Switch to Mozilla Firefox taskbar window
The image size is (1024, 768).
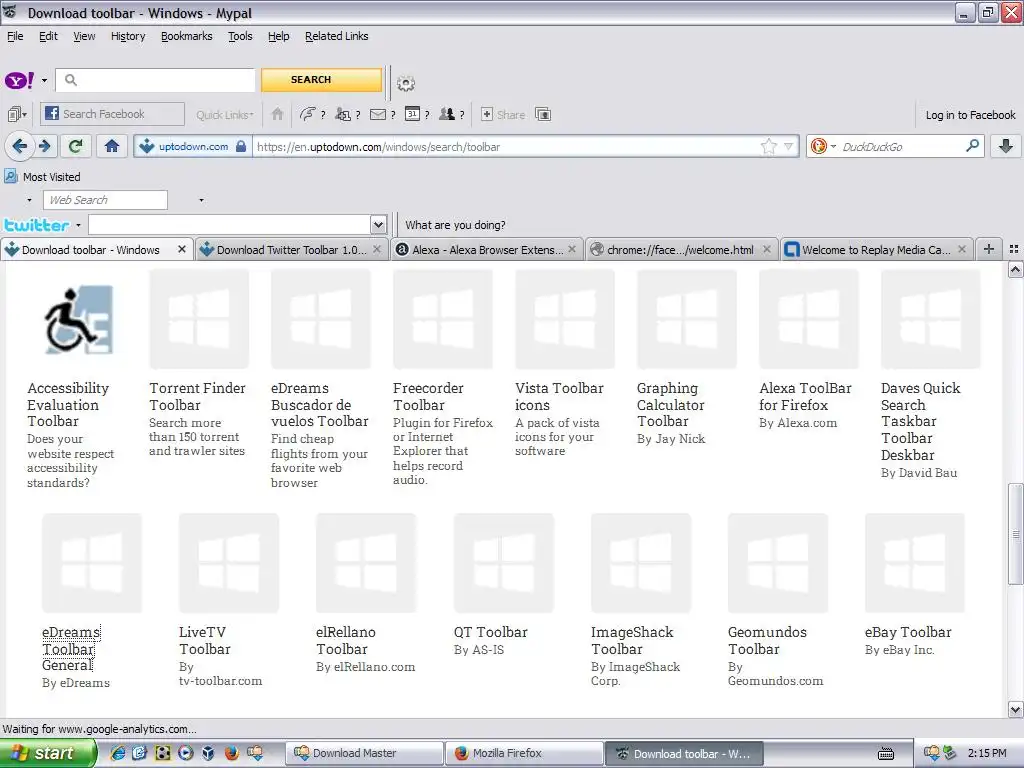click(x=524, y=753)
